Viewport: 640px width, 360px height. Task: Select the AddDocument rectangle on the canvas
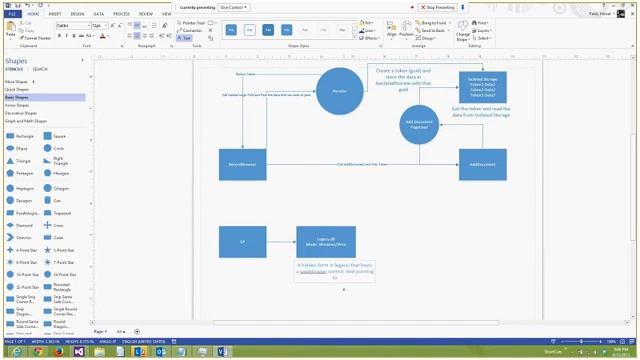click(x=482, y=164)
